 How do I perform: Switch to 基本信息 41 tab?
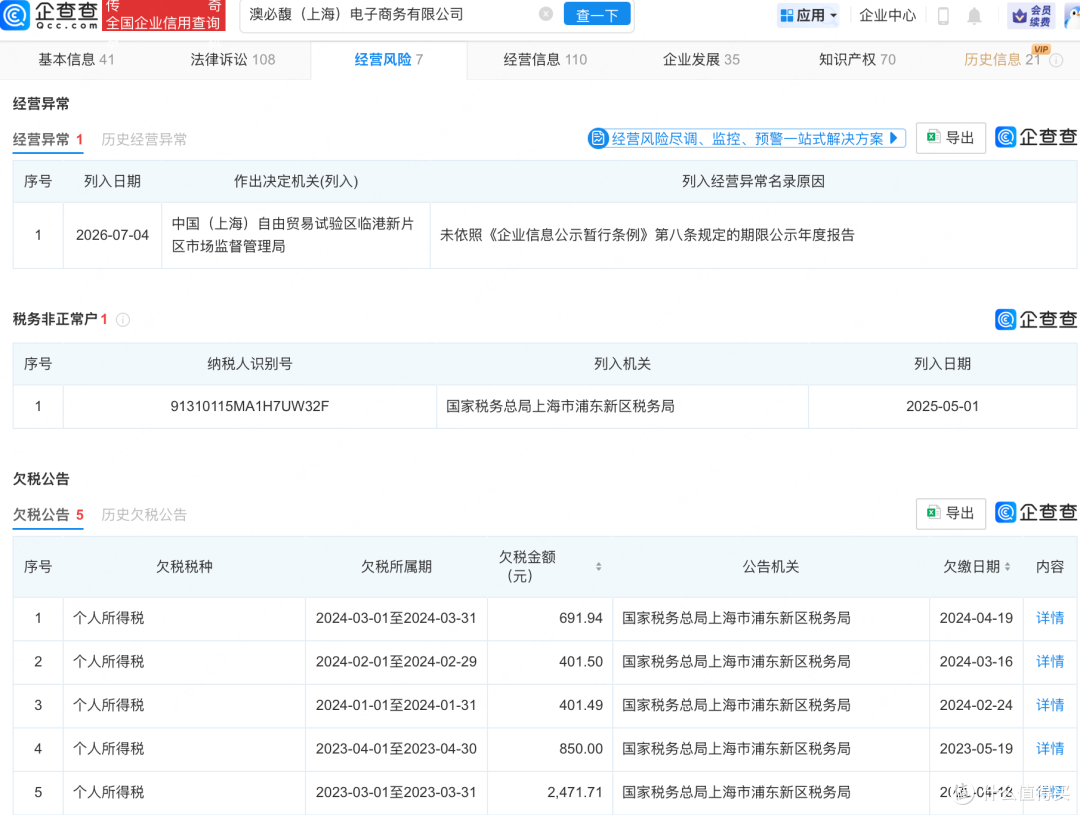76,60
